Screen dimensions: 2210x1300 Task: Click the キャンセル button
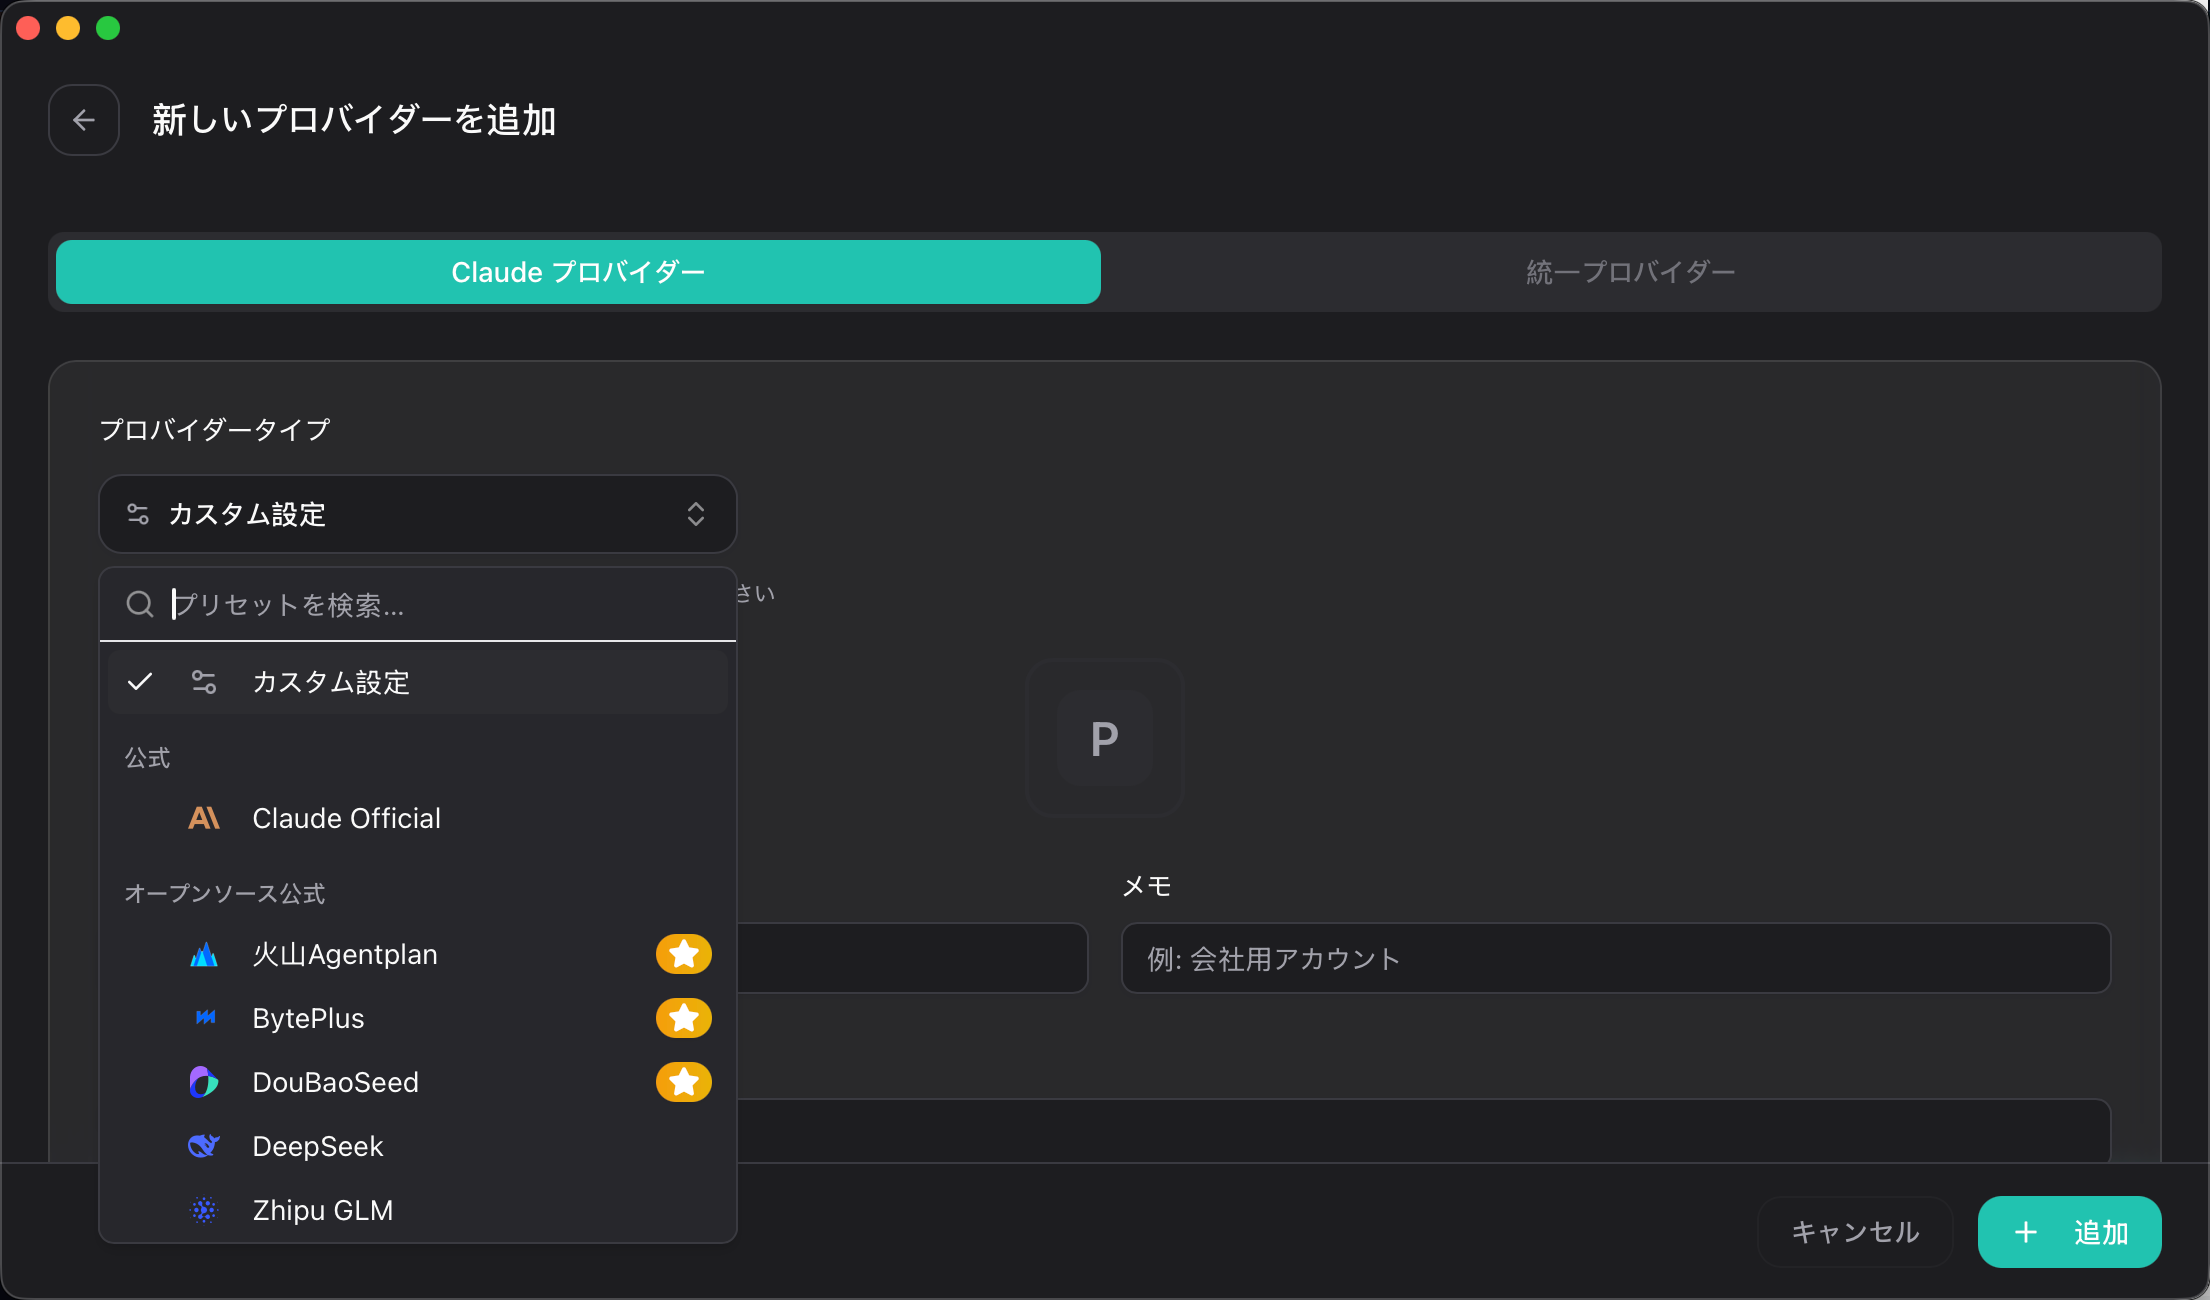pos(1855,1232)
